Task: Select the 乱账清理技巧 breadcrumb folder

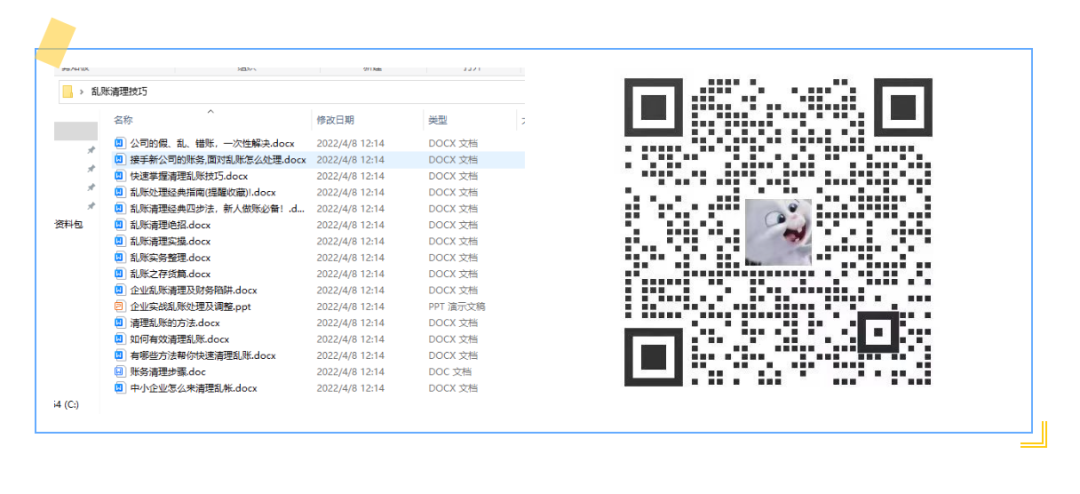Action: pos(118,92)
